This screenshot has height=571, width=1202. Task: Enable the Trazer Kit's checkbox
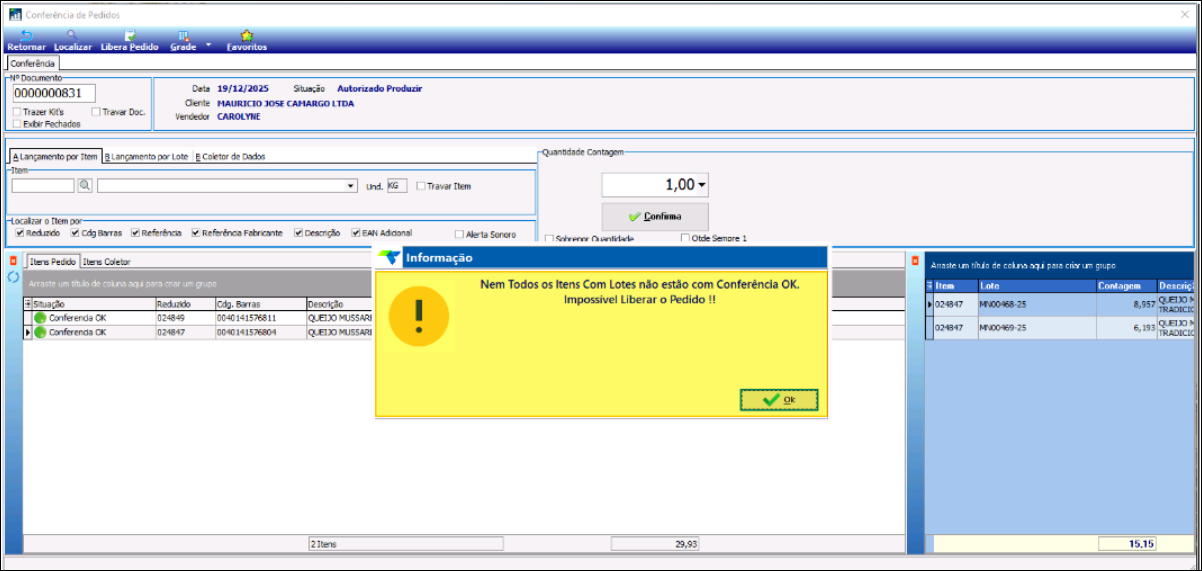(18, 112)
